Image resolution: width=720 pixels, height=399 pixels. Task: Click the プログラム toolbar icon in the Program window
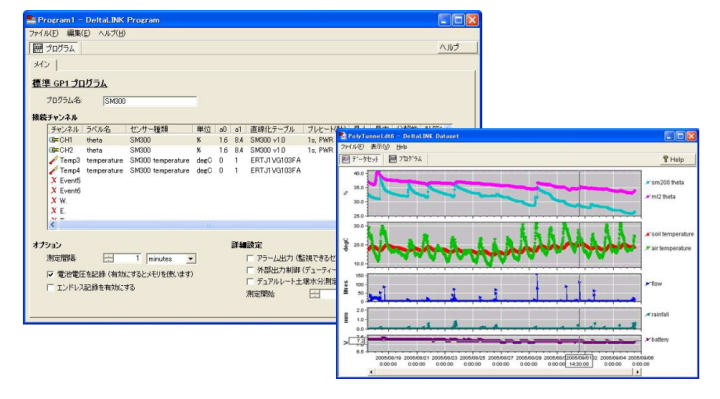(x=38, y=48)
